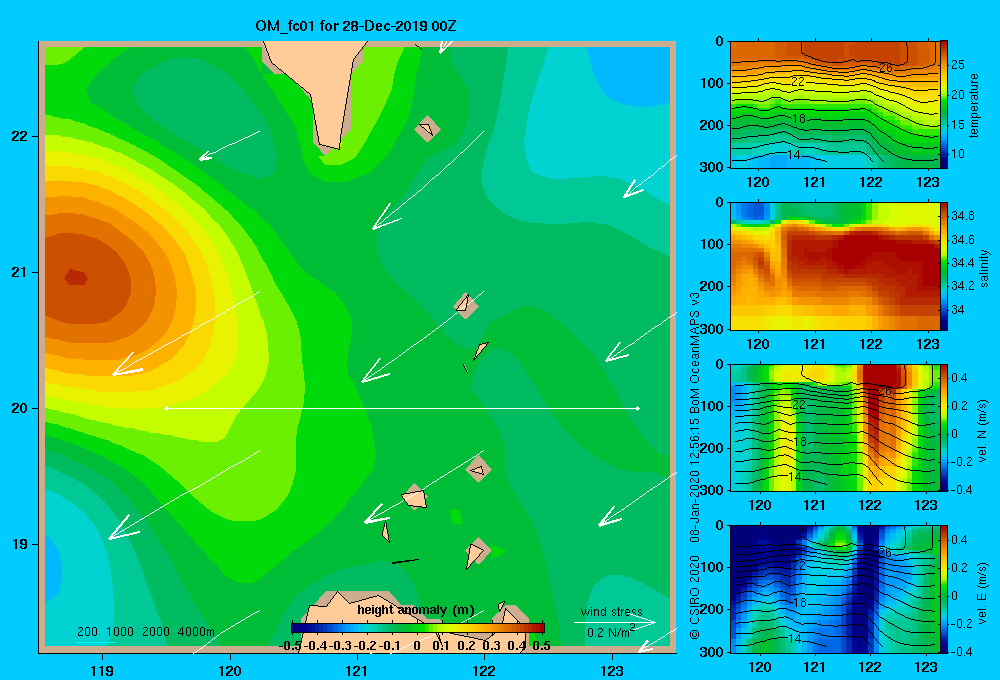Click latitude label 22 on the main map

(x=20, y=137)
